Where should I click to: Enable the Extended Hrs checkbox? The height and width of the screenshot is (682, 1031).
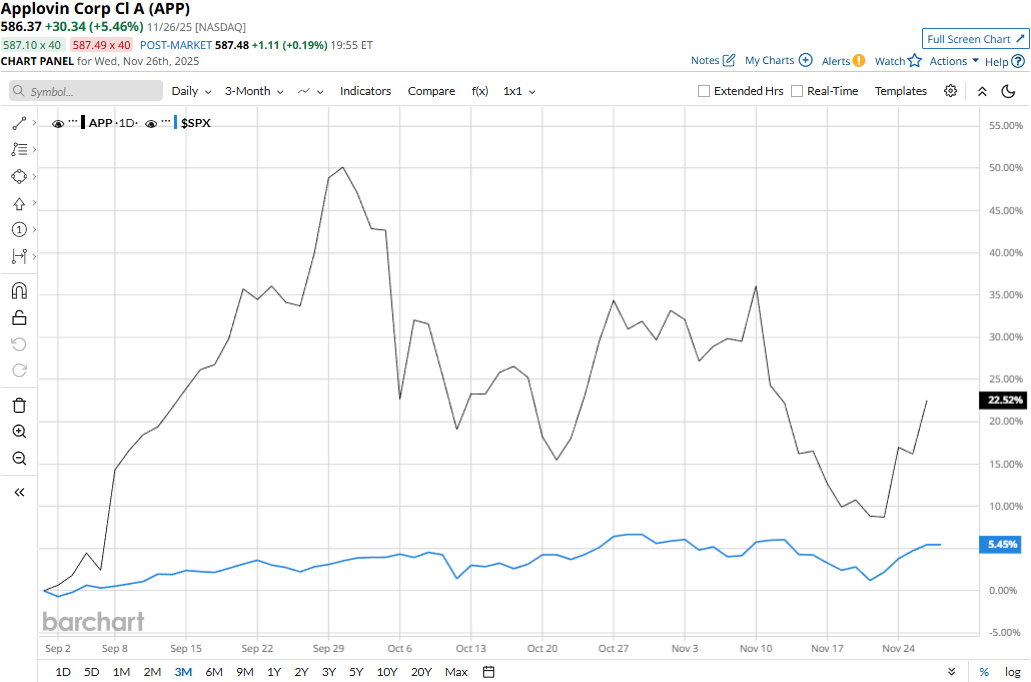[x=704, y=91]
